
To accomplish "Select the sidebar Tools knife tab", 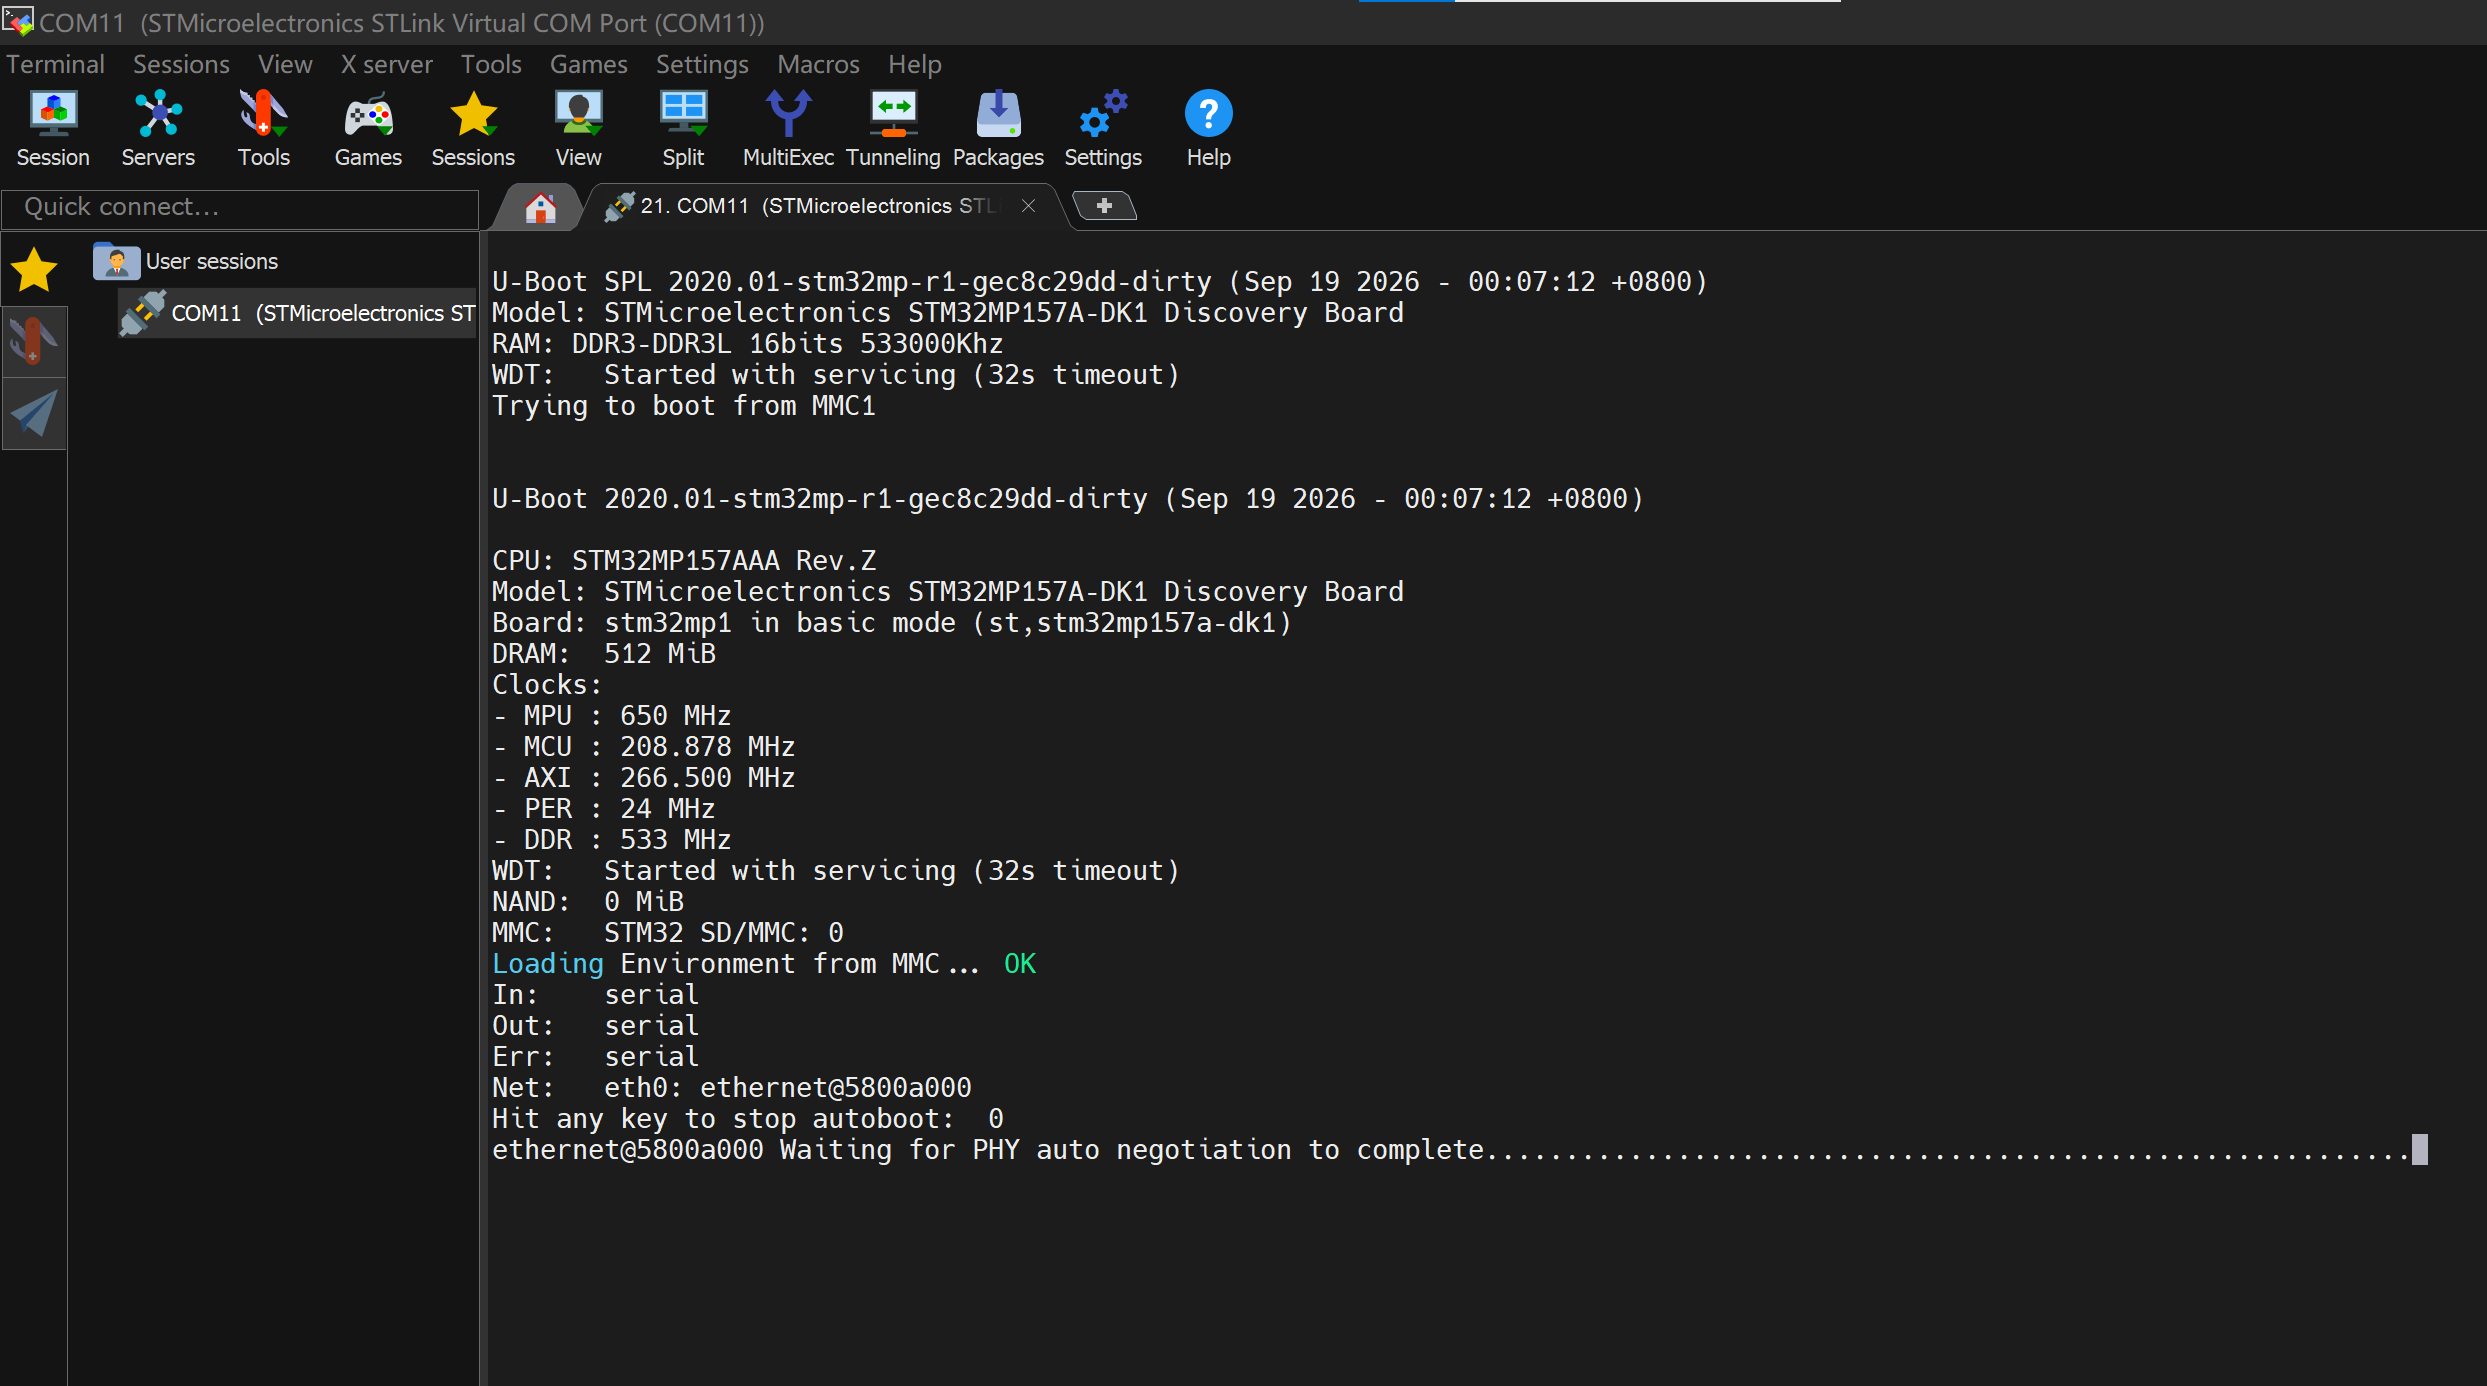I will tap(34, 341).
